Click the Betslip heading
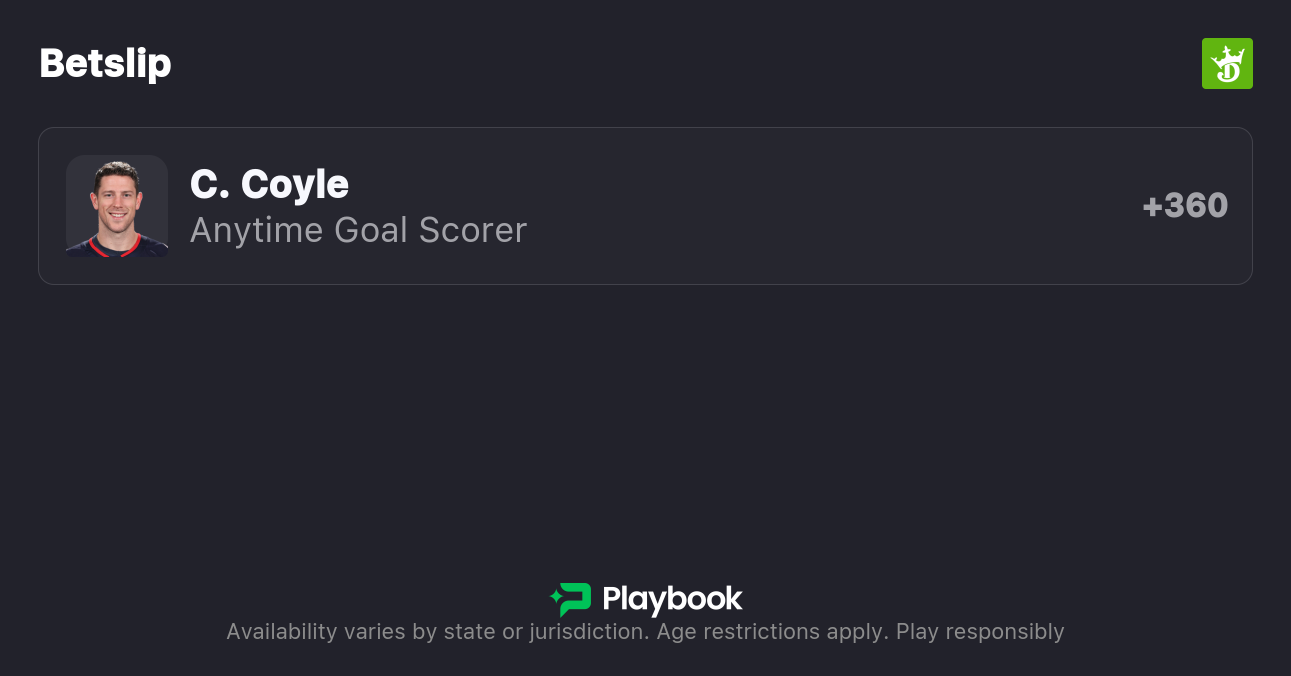Image resolution: width=1291 pixels, height=676 pixels. click(105, 64)
